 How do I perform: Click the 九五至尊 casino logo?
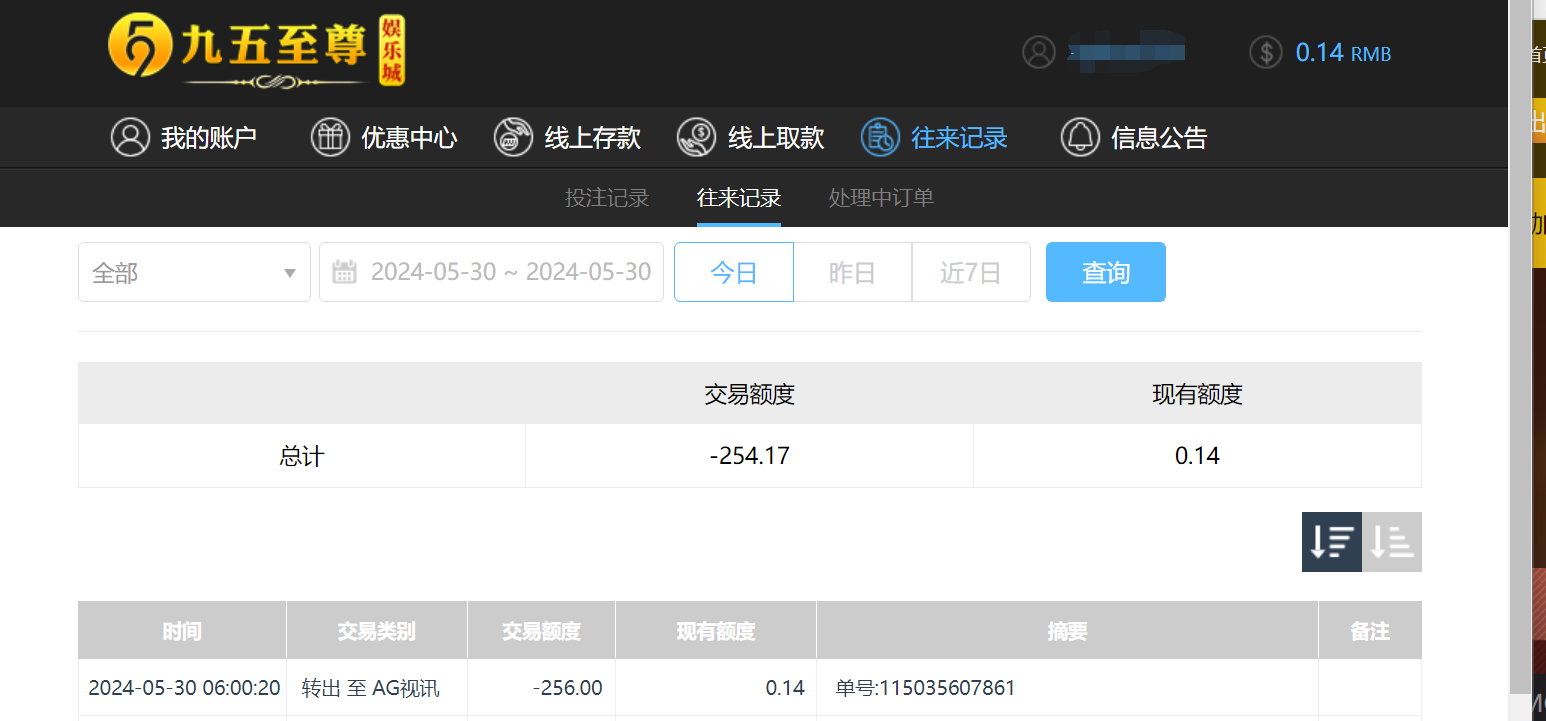pos(245,52)
